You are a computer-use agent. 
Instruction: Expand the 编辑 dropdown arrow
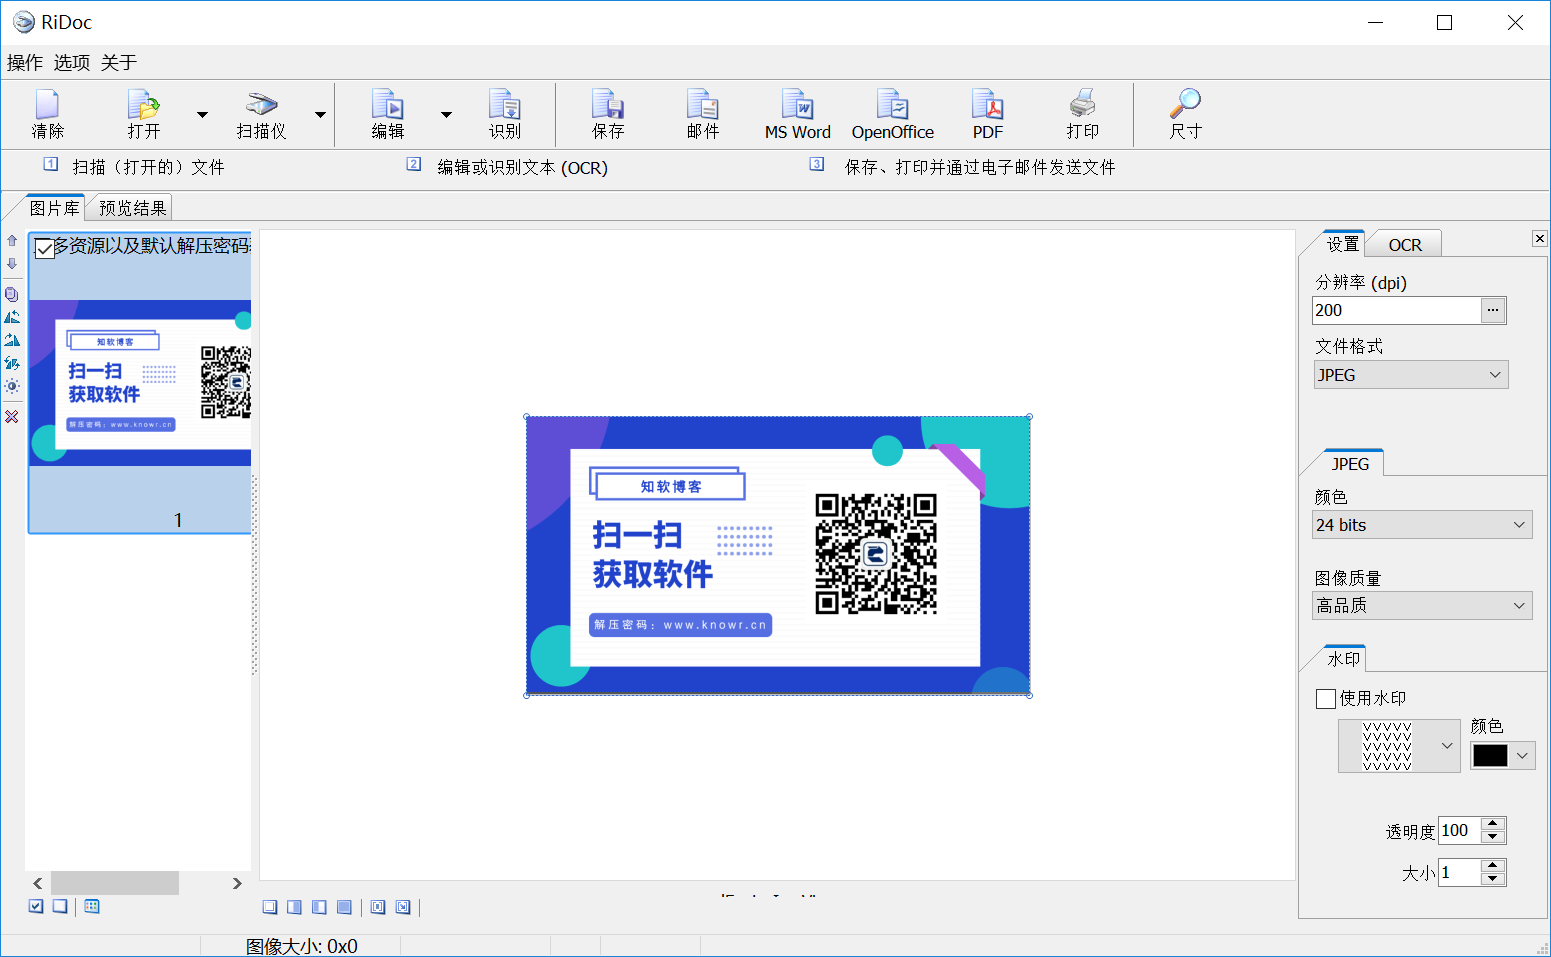point(446,115)
